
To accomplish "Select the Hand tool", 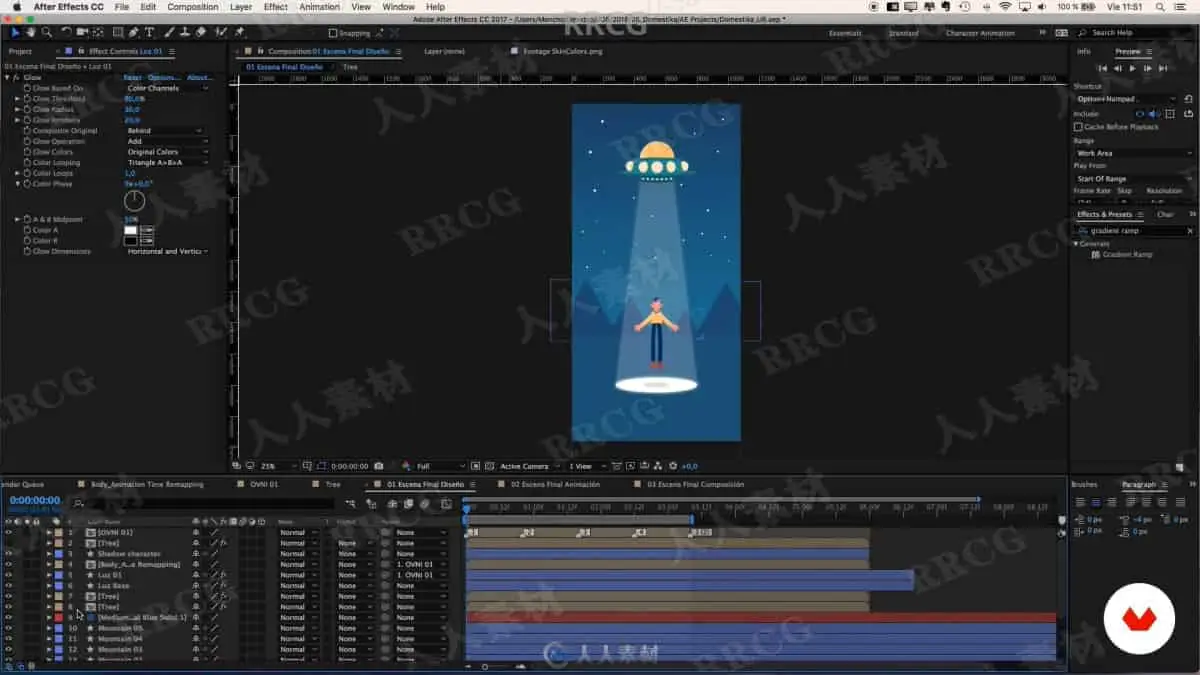I will click(31, 32).
